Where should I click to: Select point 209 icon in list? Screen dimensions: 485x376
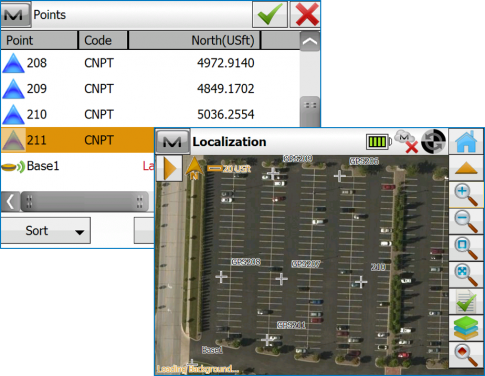click(13, 89)
